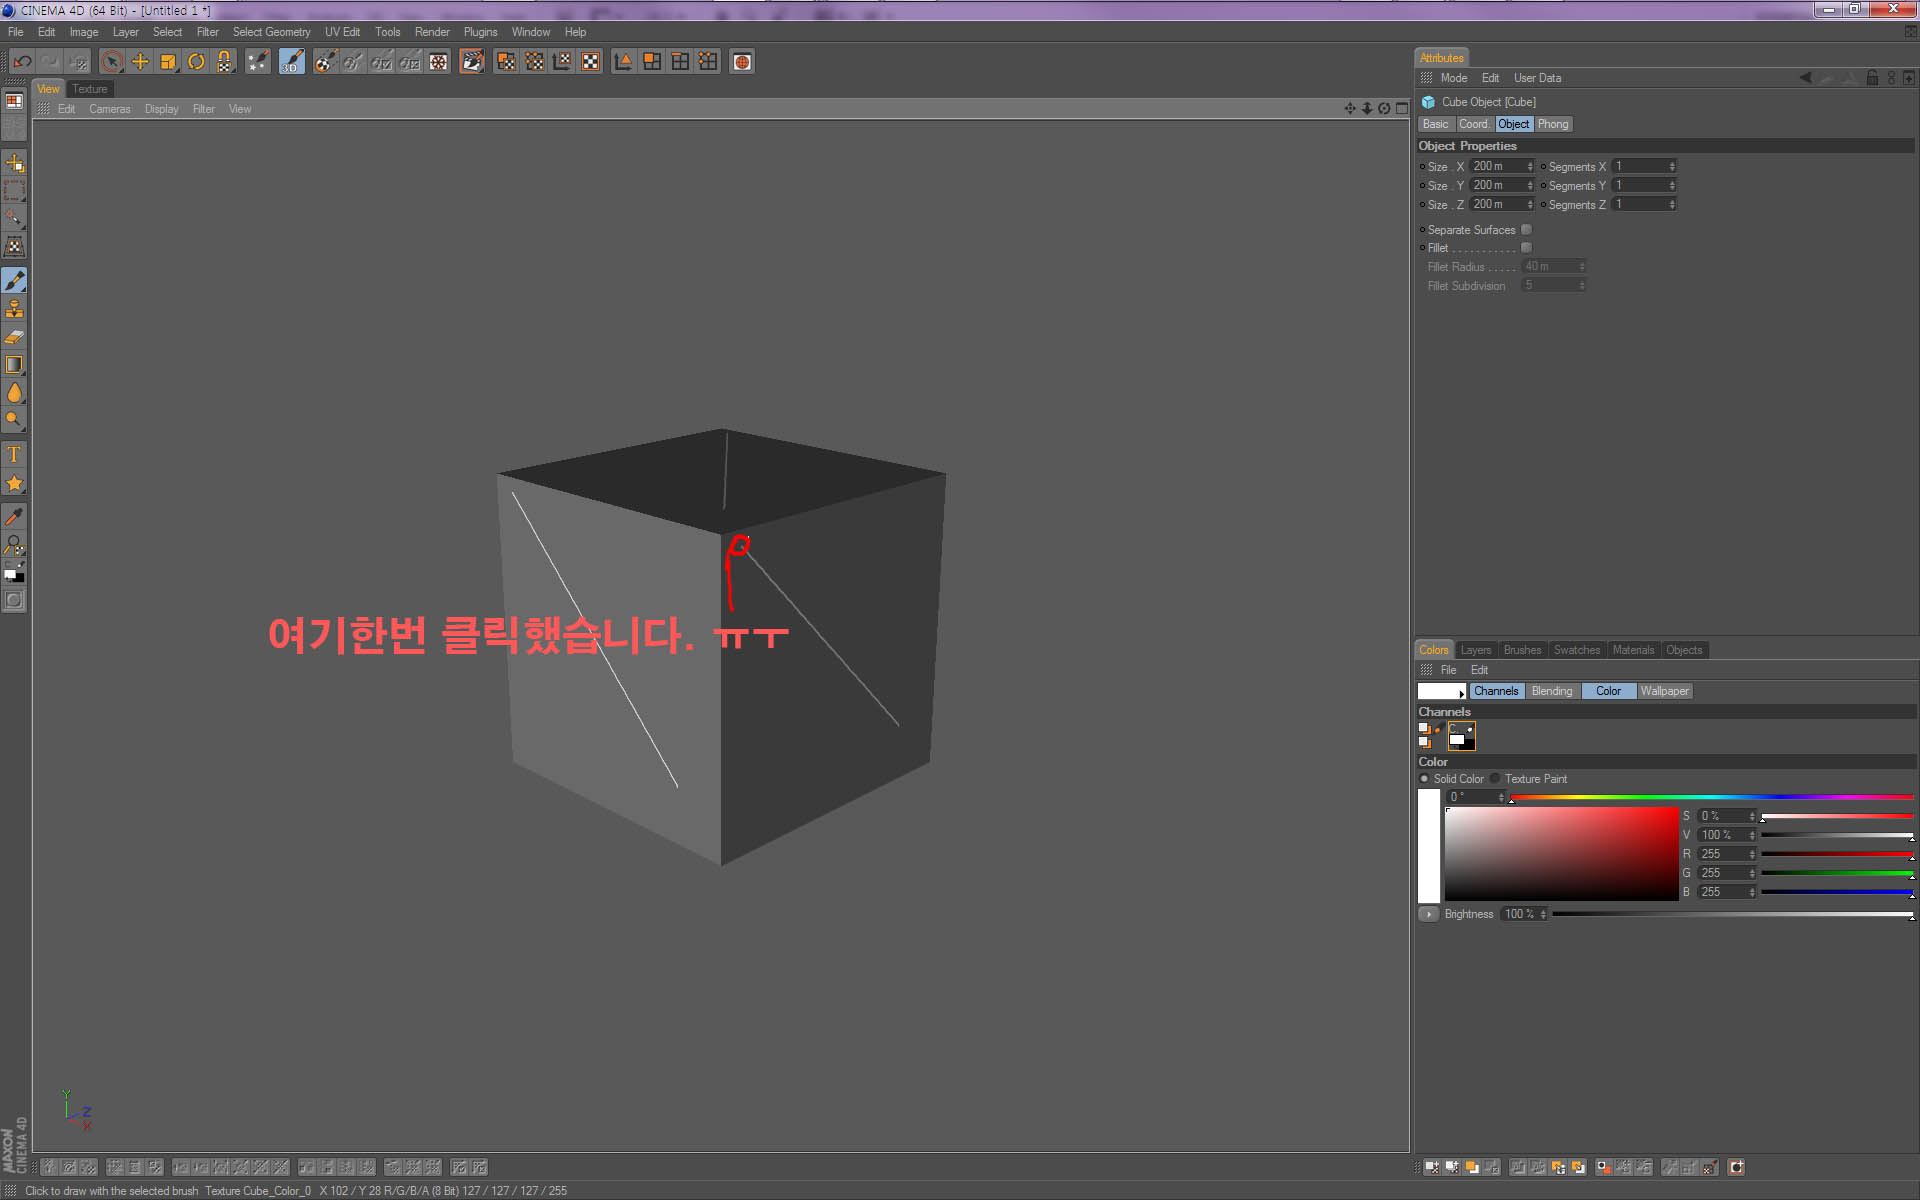Viewport: 1920px width, 1200px height.
Task: Click the padlock lock icon in toolbar
Action: pyautogui.click(x=224, y=62)
